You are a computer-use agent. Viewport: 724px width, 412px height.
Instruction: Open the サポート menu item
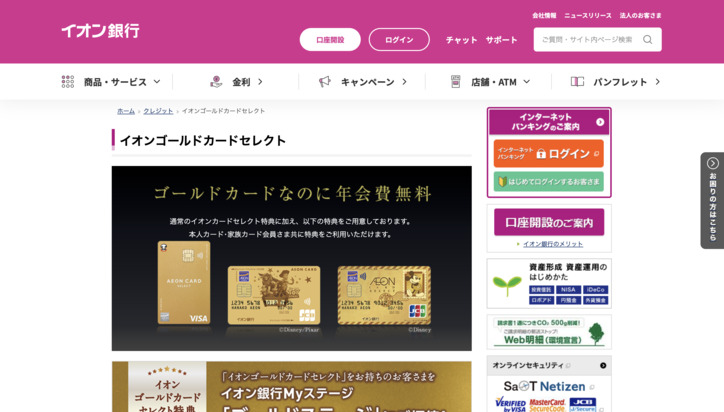pos(501,40)
